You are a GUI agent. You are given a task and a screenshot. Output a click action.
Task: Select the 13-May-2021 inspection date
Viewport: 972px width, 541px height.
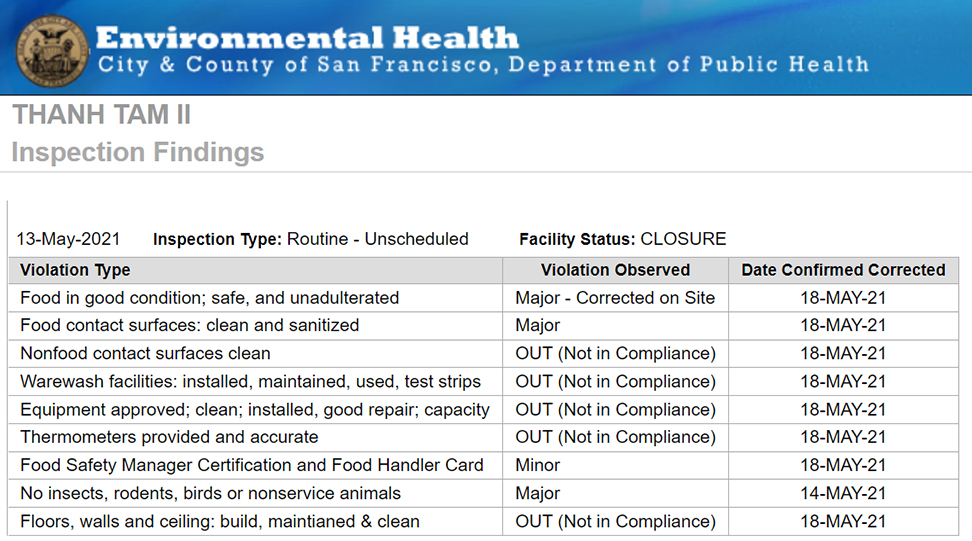(68, 239)
